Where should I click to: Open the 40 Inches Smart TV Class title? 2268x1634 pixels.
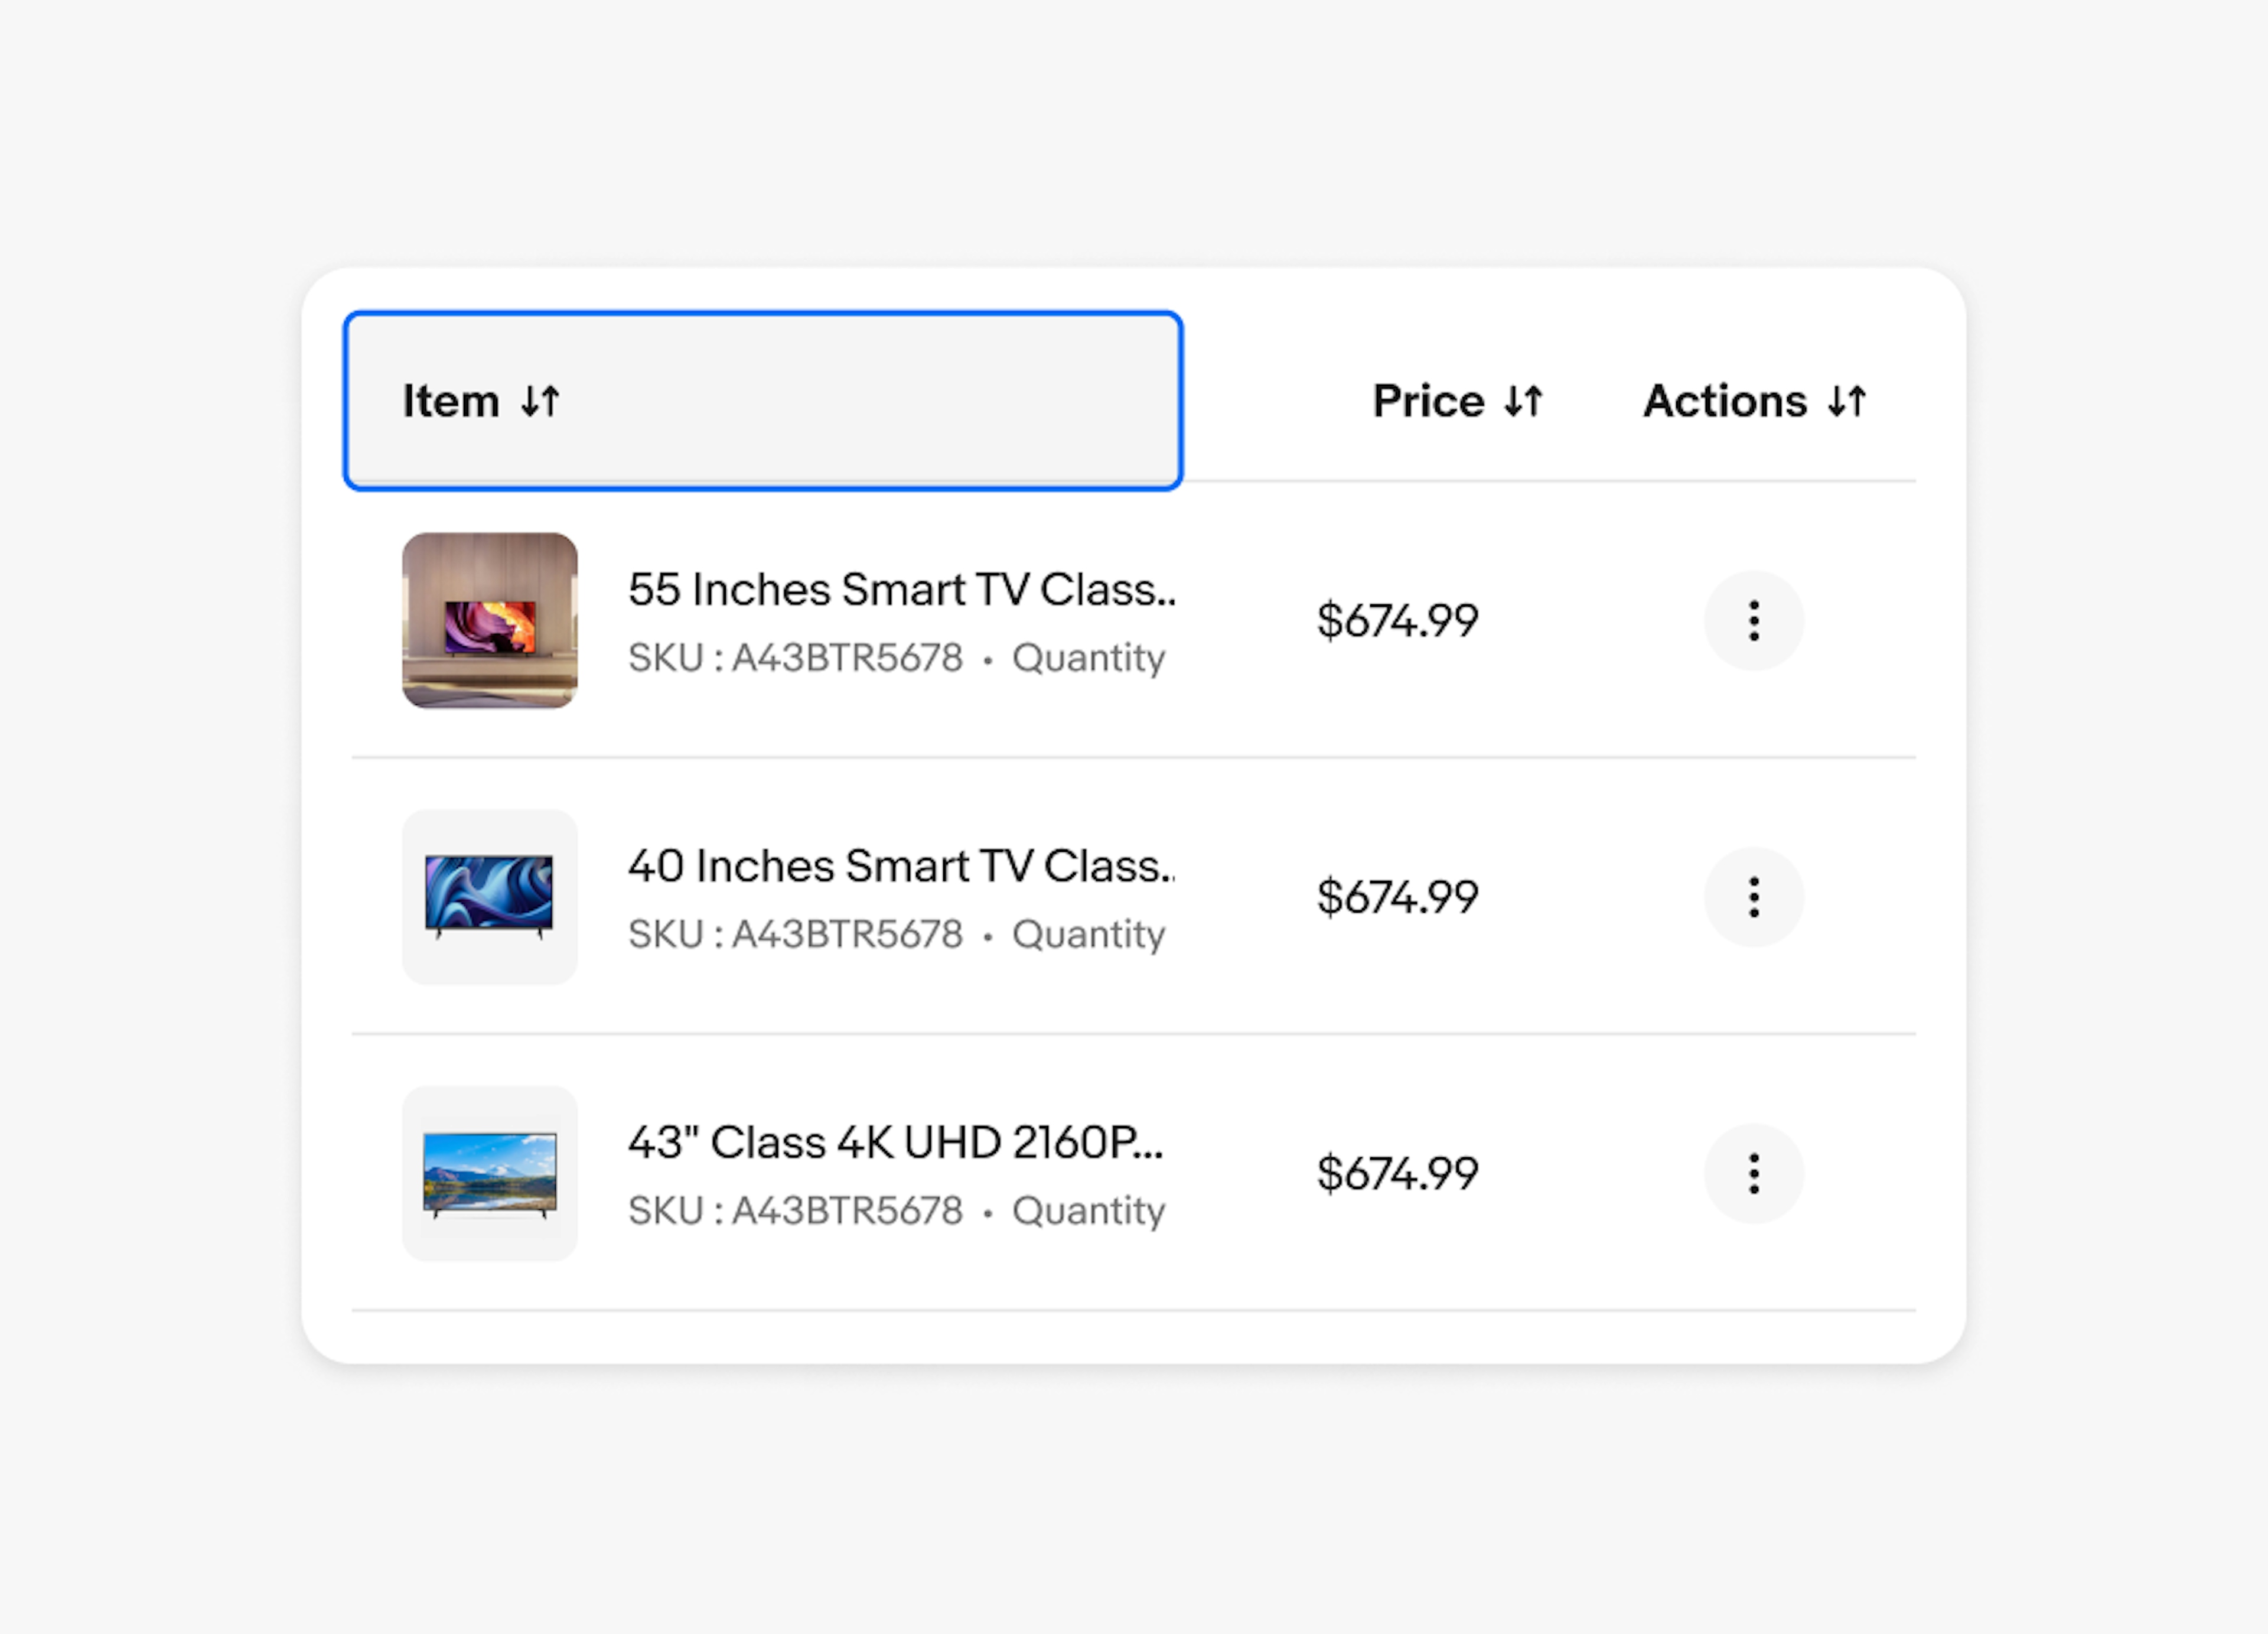click(x=901, y=866)
